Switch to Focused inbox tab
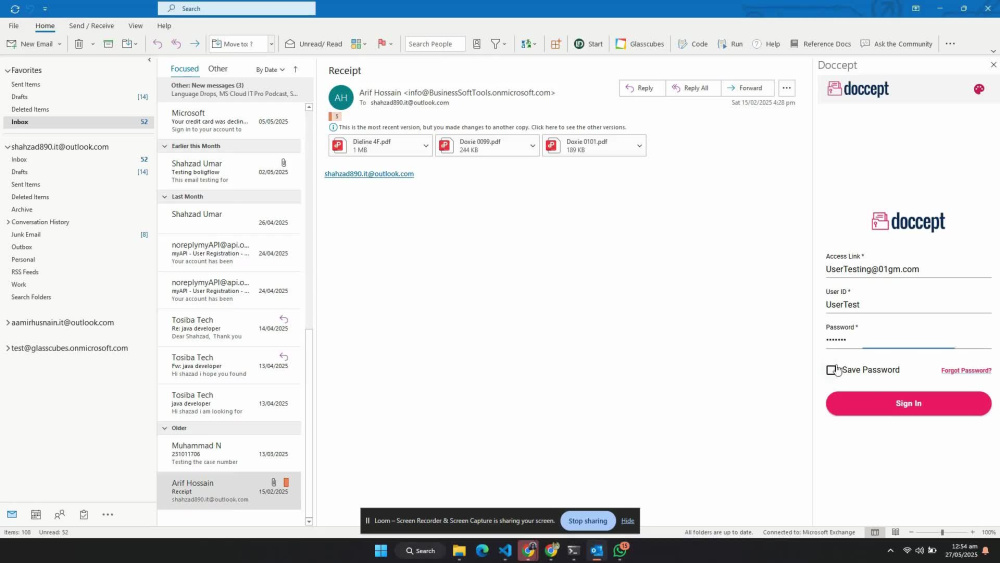Viewport: 1000px width, 563px height. point(184,69)
